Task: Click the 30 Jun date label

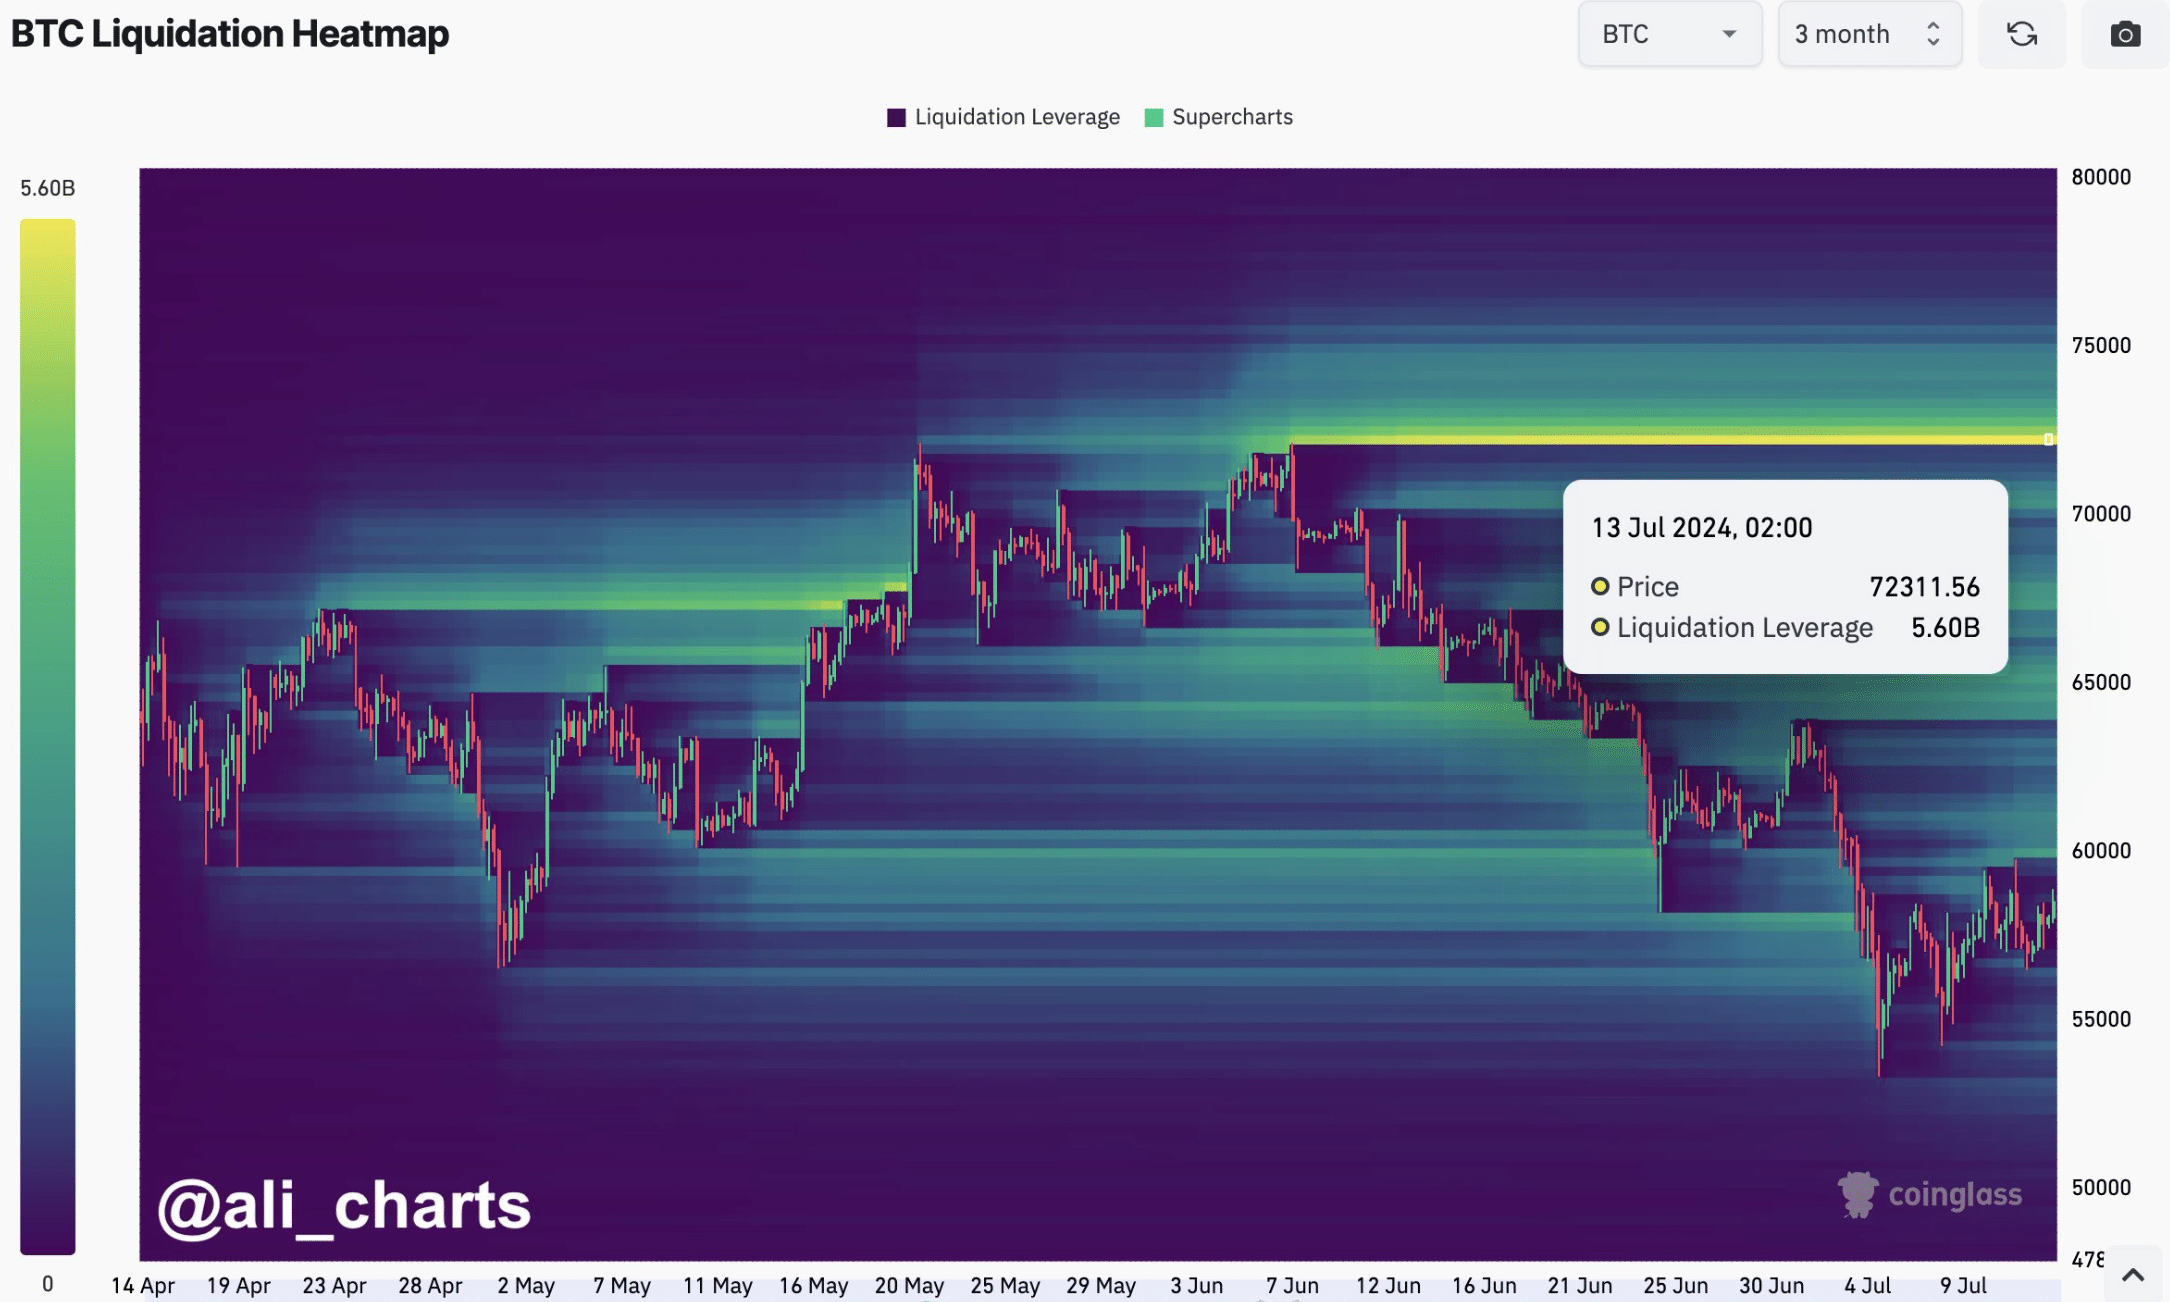Action: tap(1772, 1286)
